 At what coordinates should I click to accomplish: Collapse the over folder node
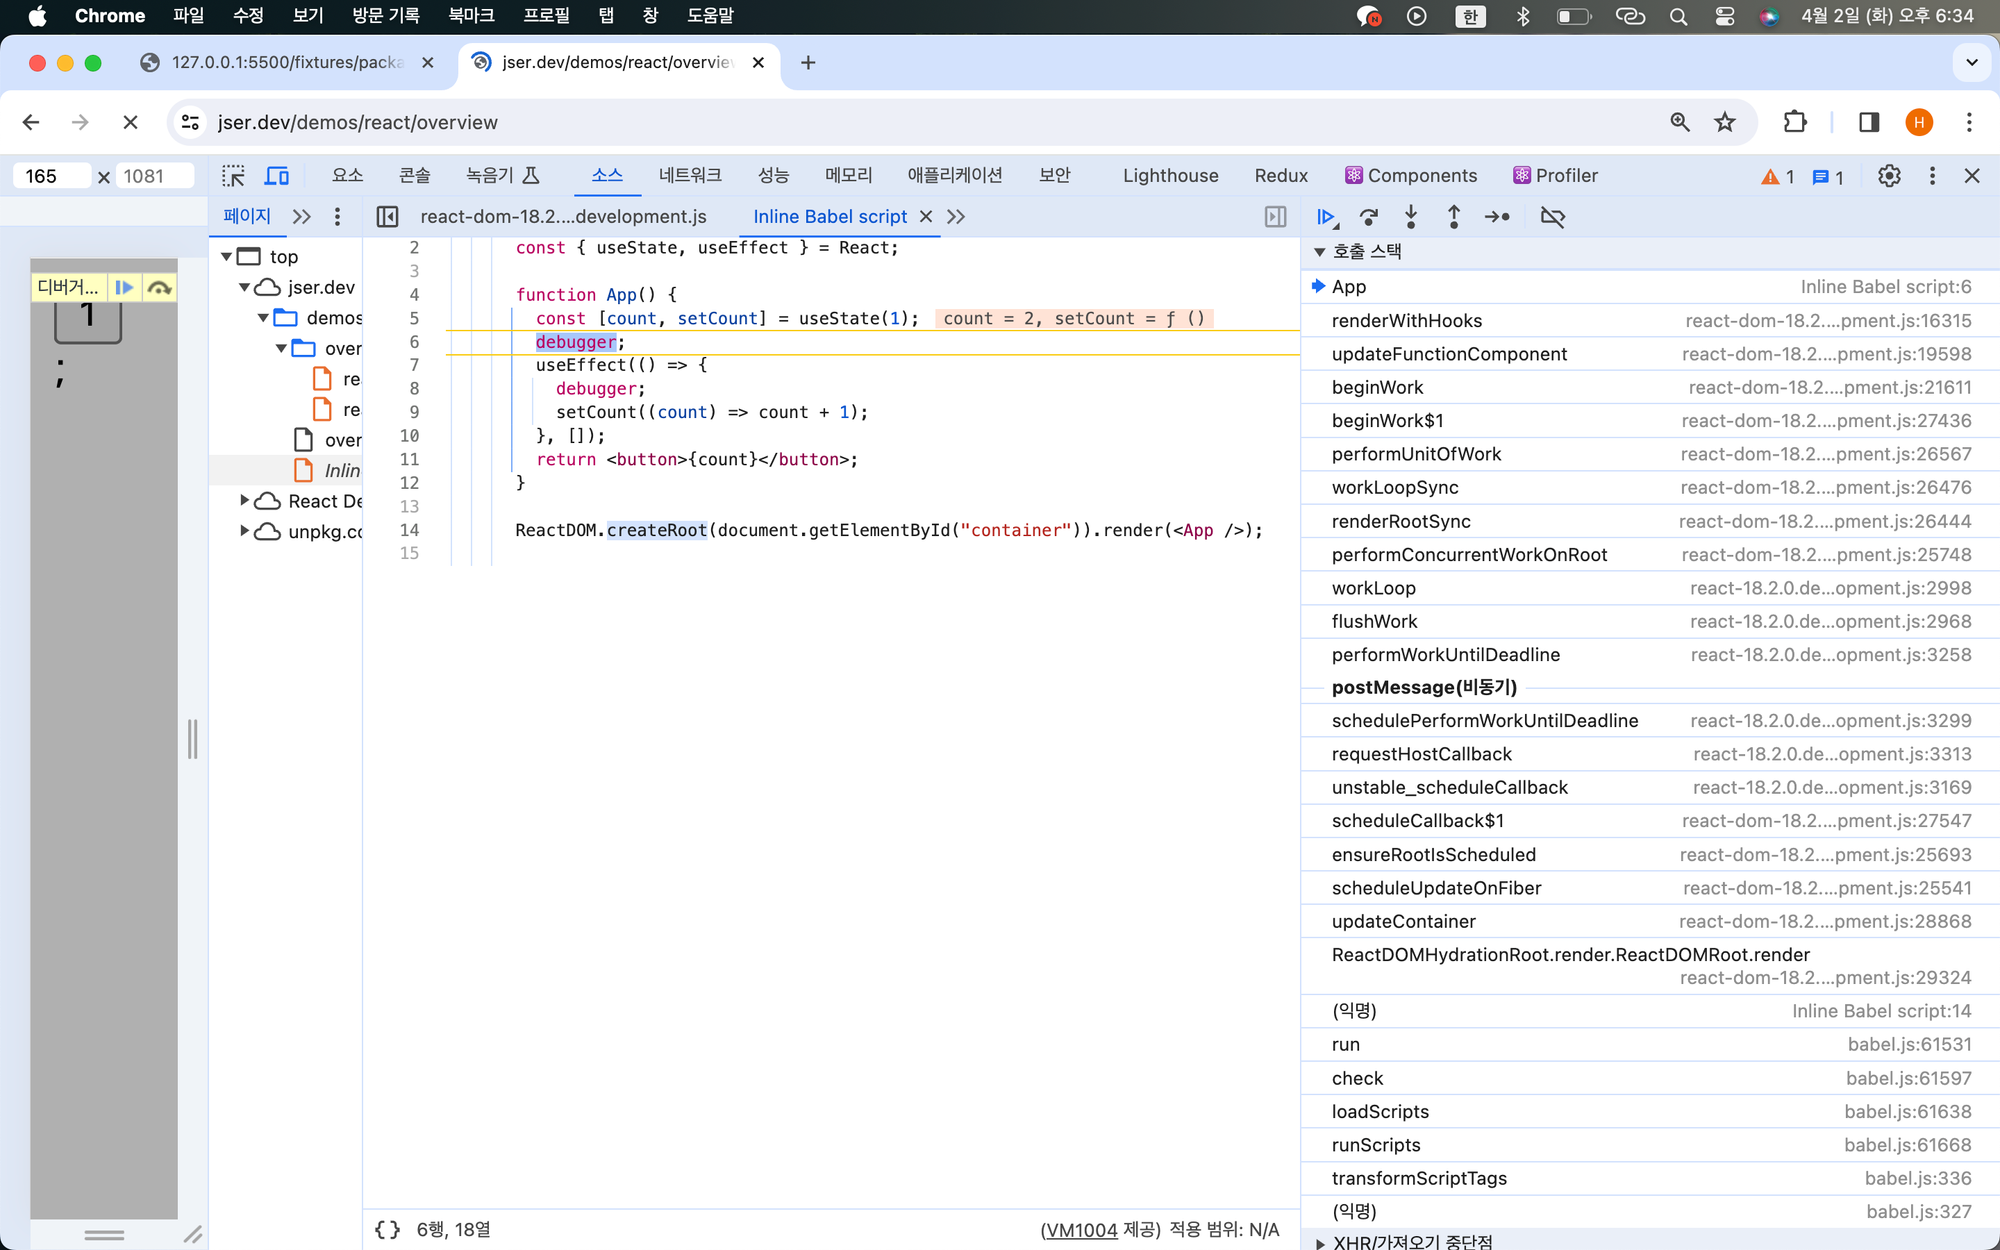coord(281,349)
